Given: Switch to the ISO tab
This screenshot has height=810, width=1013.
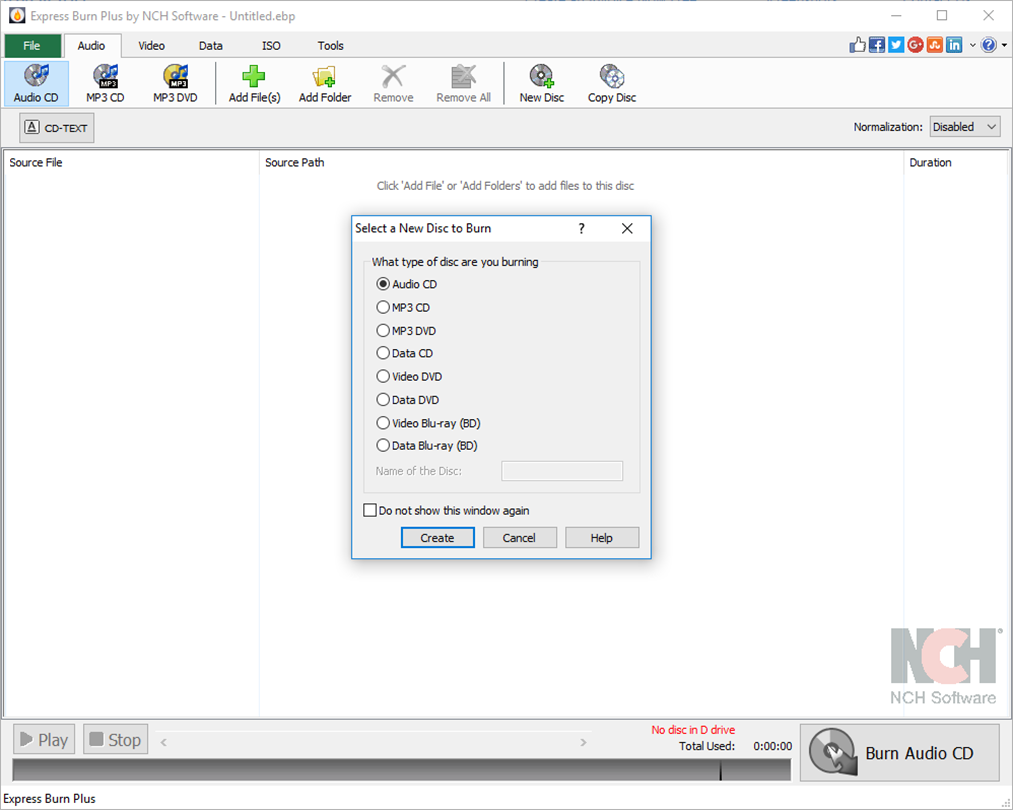Looking at the screenshot, I should [271, 46].
